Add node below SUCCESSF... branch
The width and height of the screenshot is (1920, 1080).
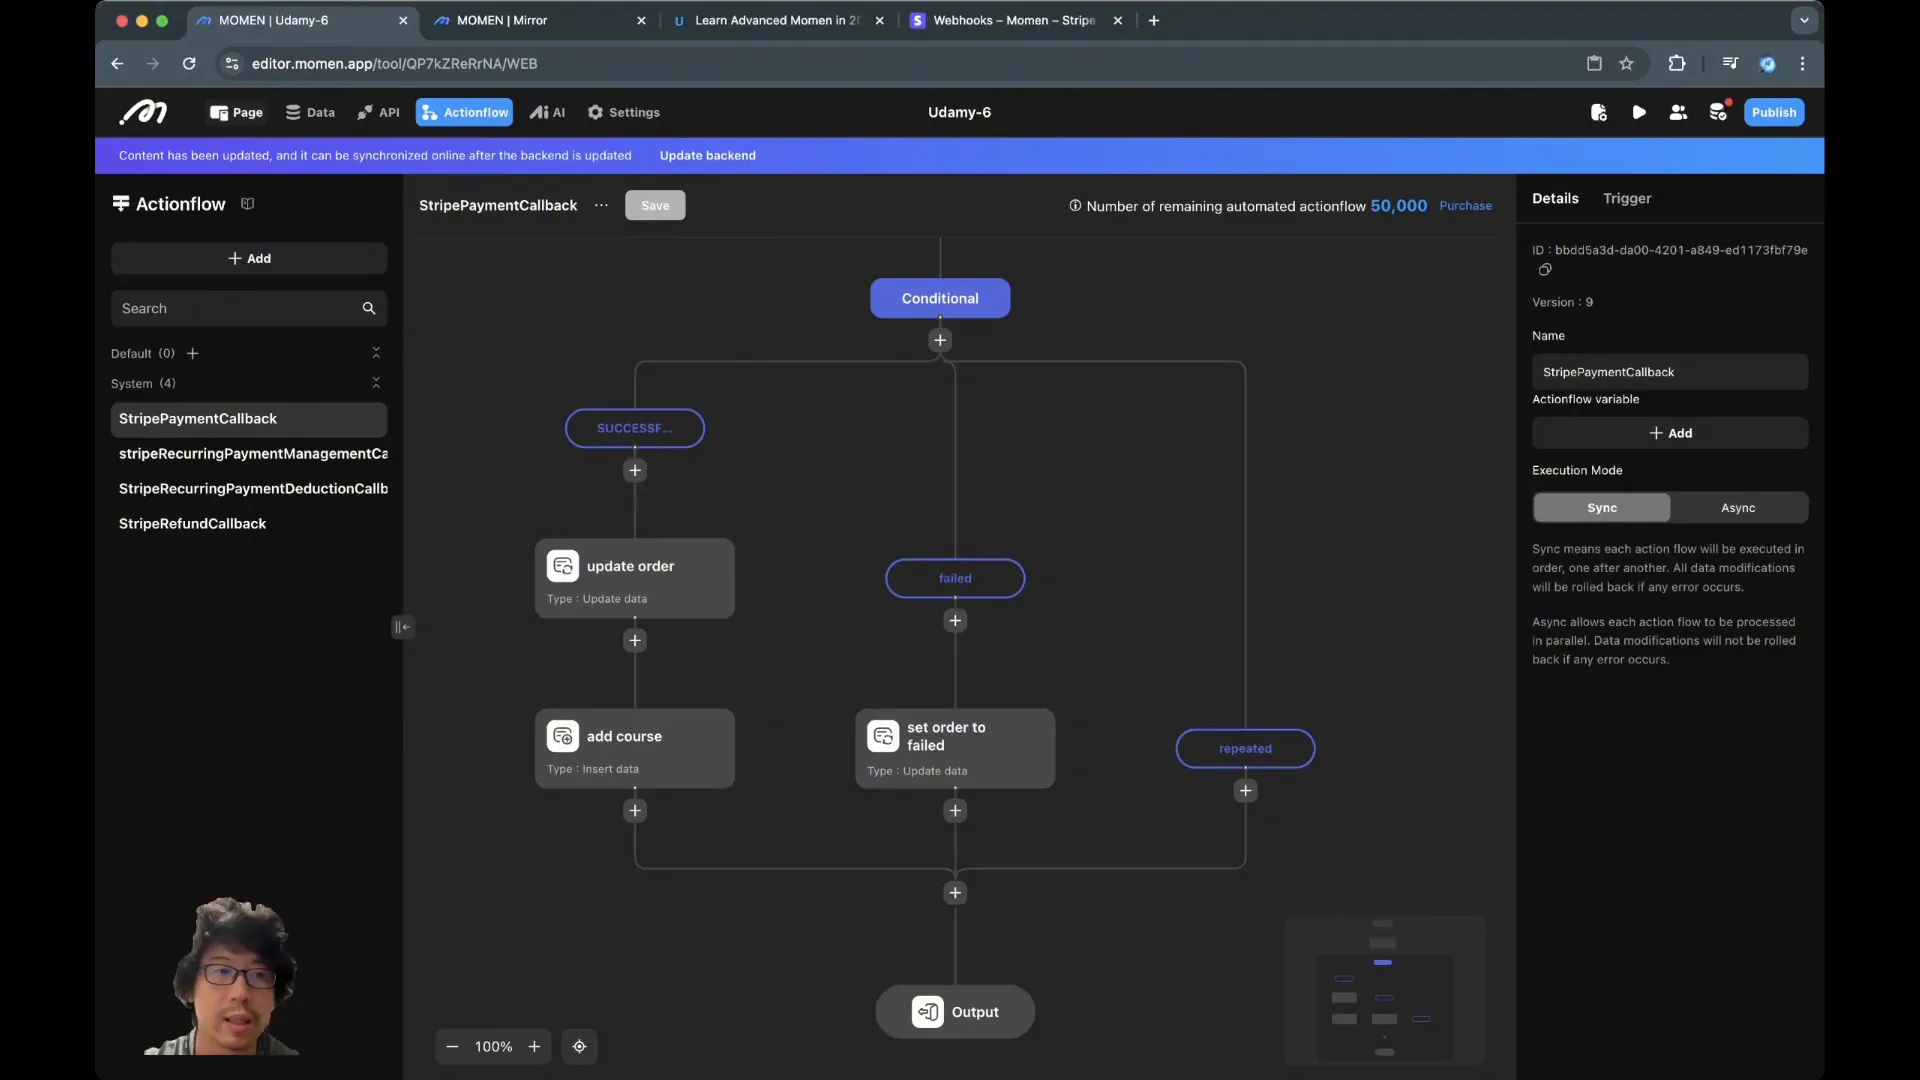(635, 471)
